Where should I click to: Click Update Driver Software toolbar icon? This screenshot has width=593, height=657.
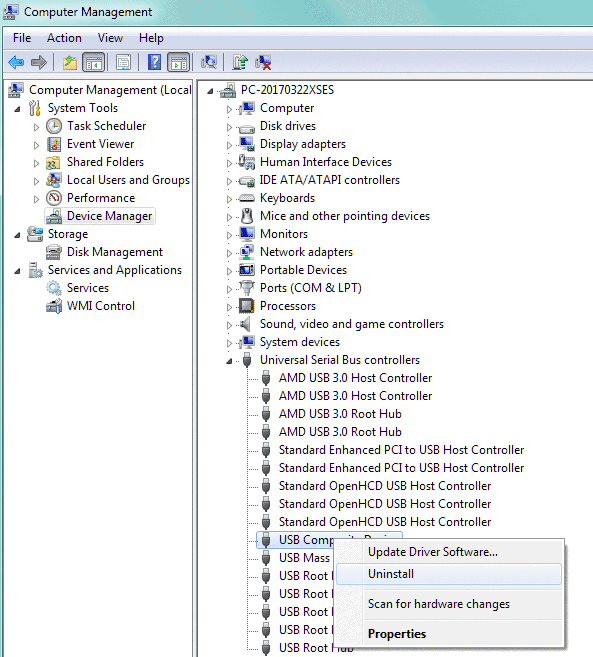click(240, 62)
